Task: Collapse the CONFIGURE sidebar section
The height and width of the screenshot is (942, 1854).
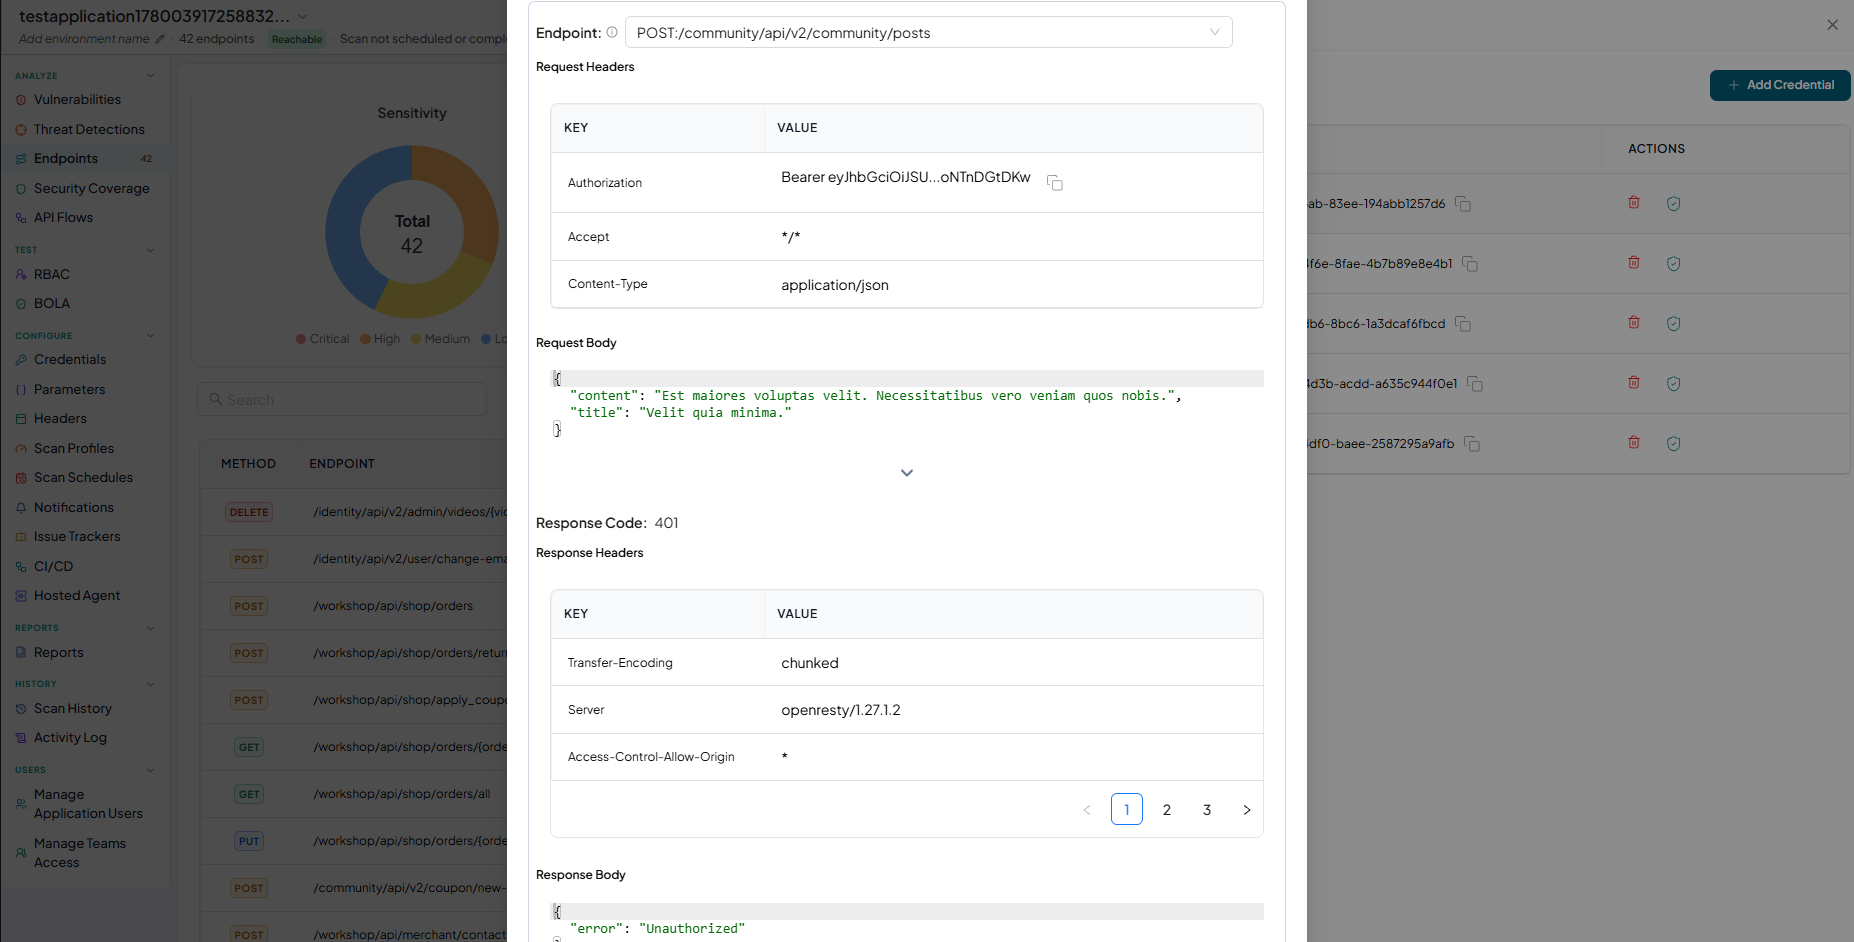Action: [150, 336]
